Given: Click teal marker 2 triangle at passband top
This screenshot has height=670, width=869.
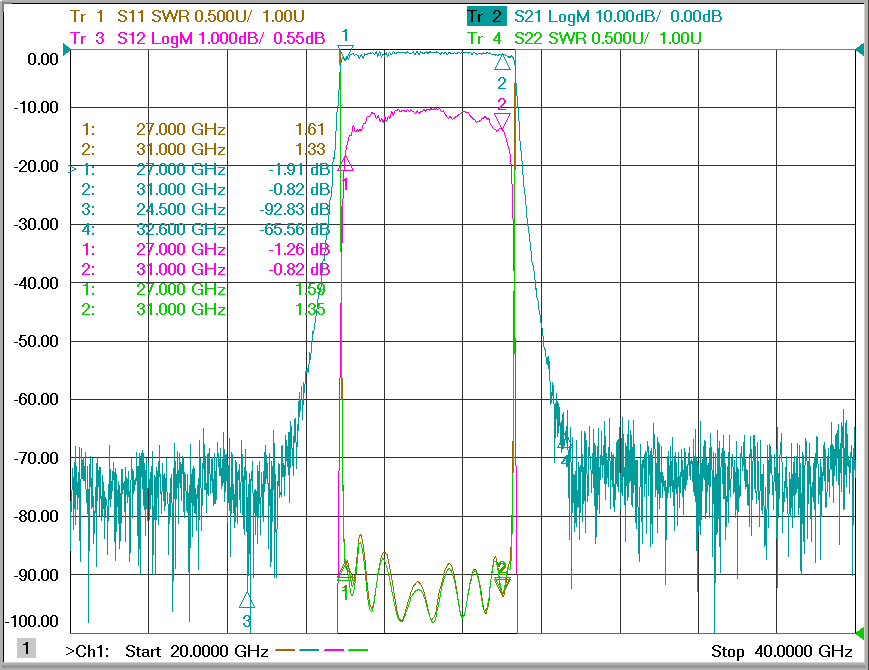Looking at the screenshot, I should (502, 62).
